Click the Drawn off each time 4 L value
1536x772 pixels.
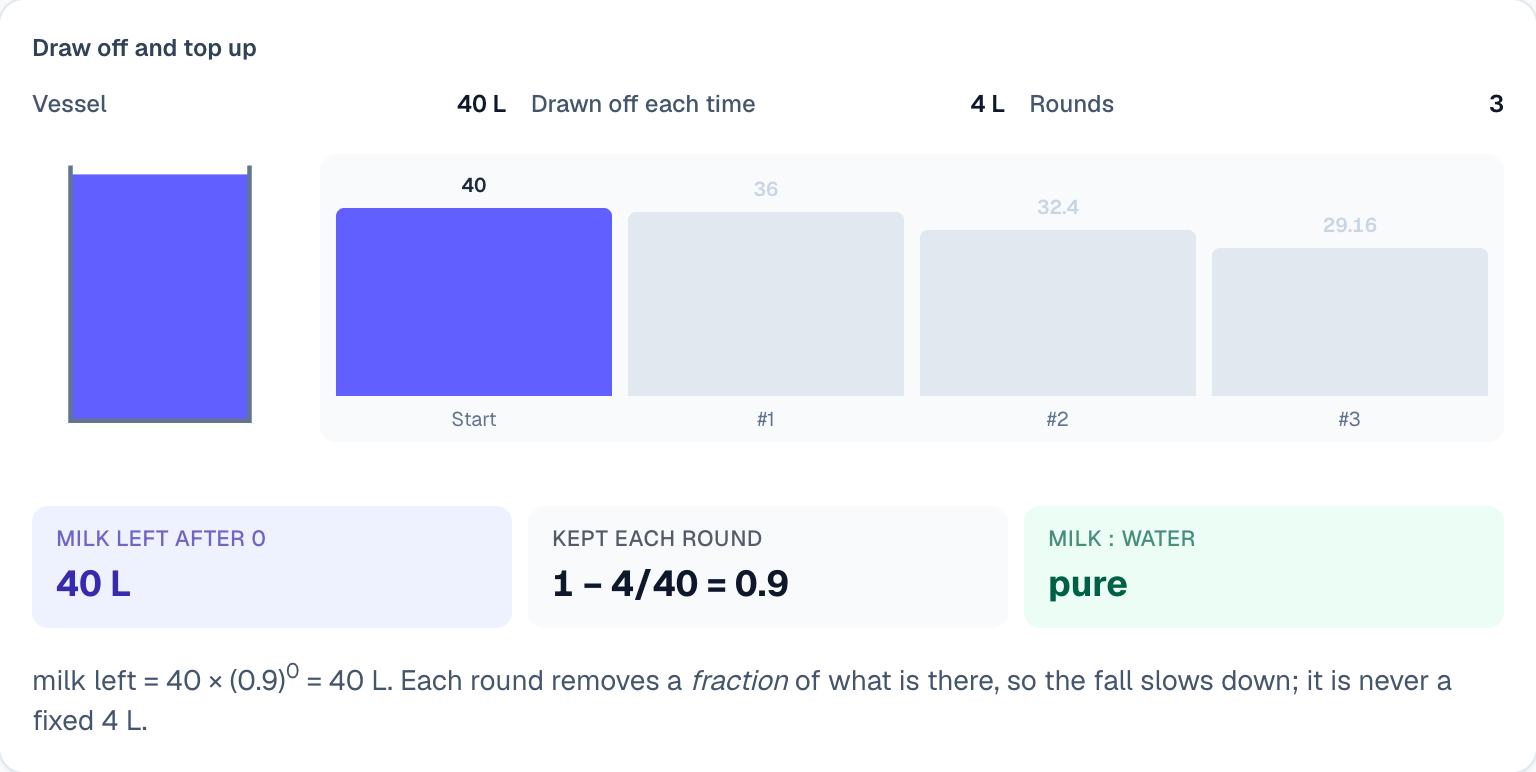point(988,104)
